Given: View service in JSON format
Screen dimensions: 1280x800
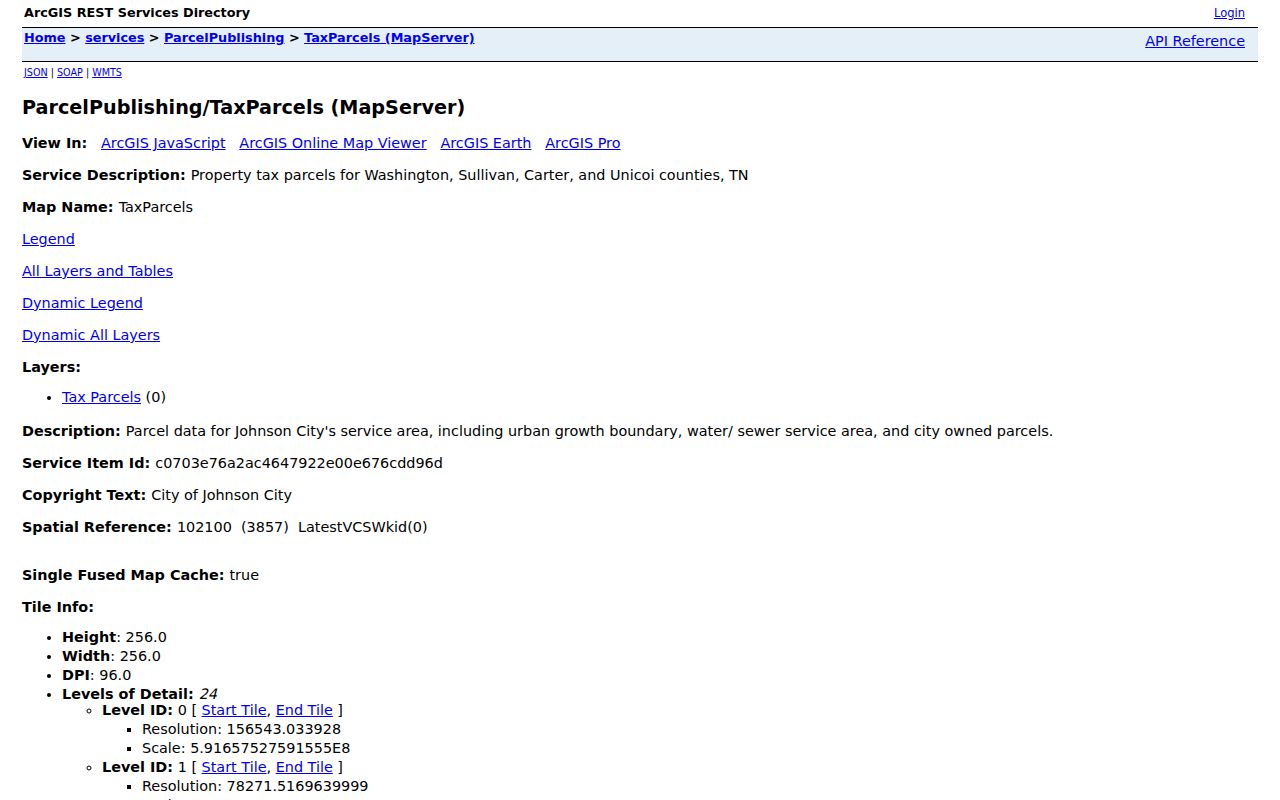Looking at the screenshot, I should tap(35, 73).
